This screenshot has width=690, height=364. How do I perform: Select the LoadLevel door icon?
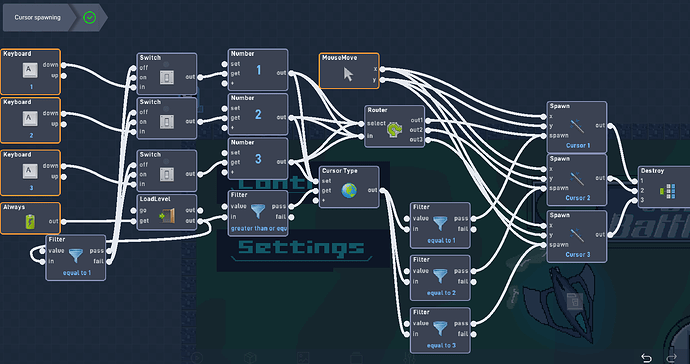[x=167, y=216]
